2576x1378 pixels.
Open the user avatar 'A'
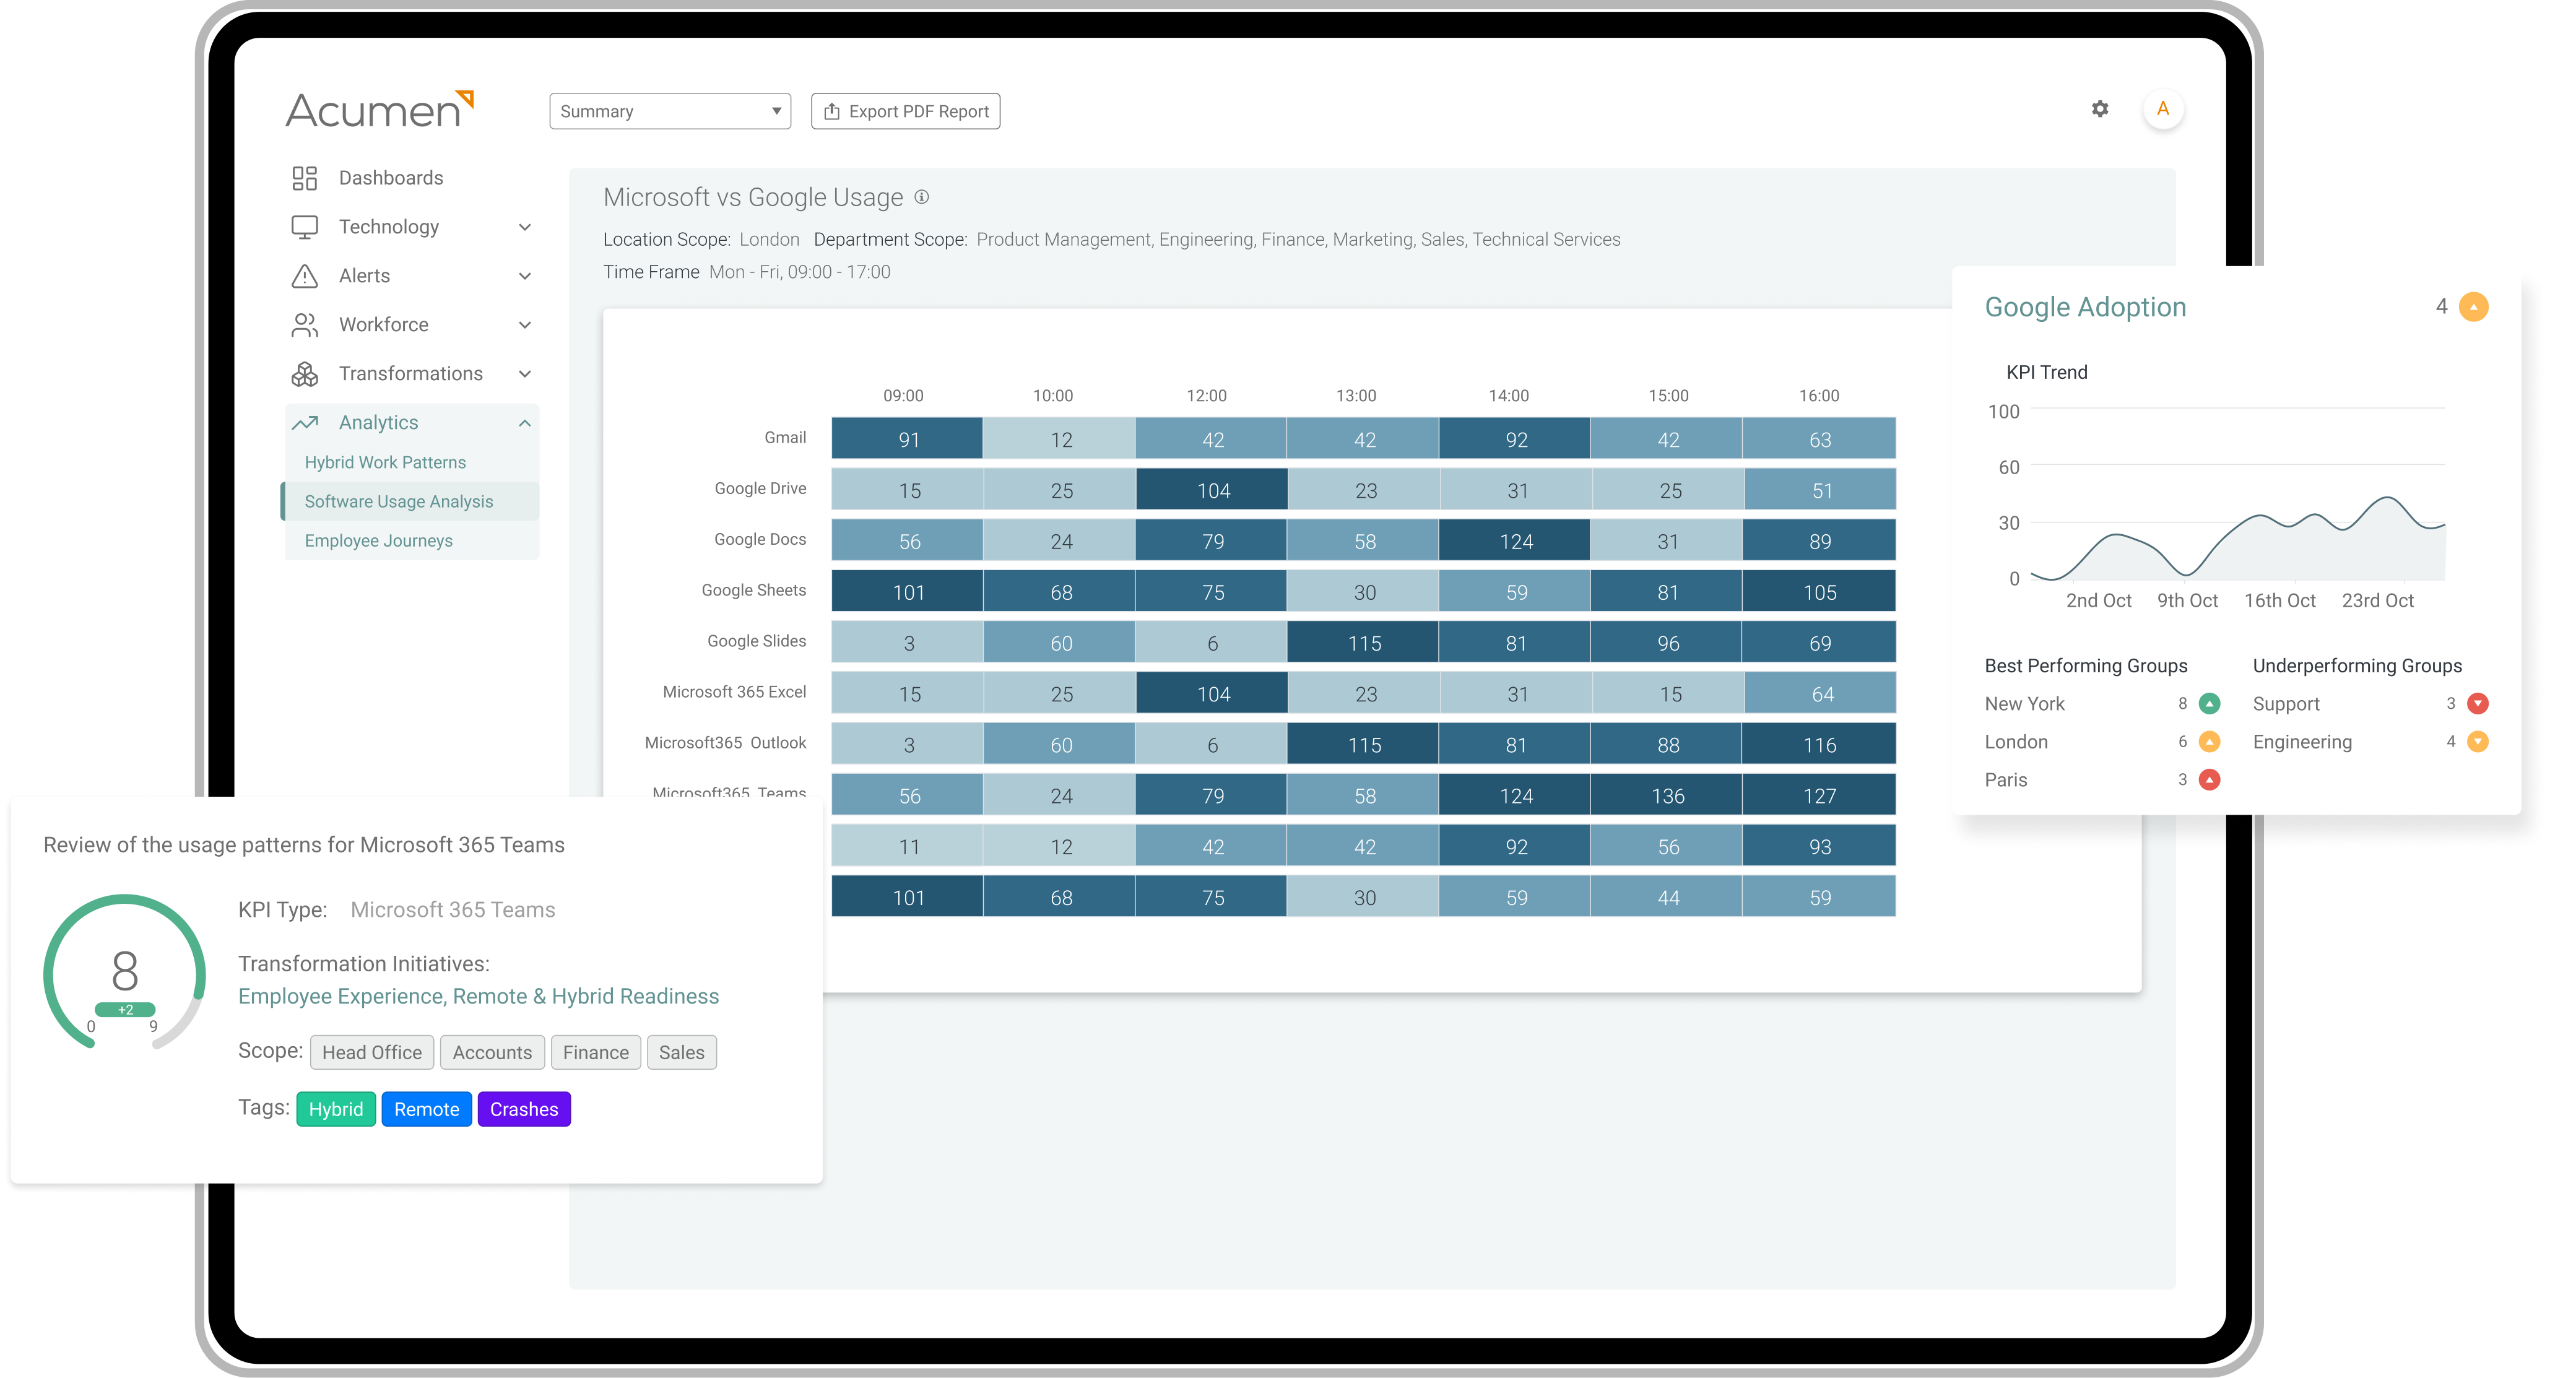[x=2163, y=109]
